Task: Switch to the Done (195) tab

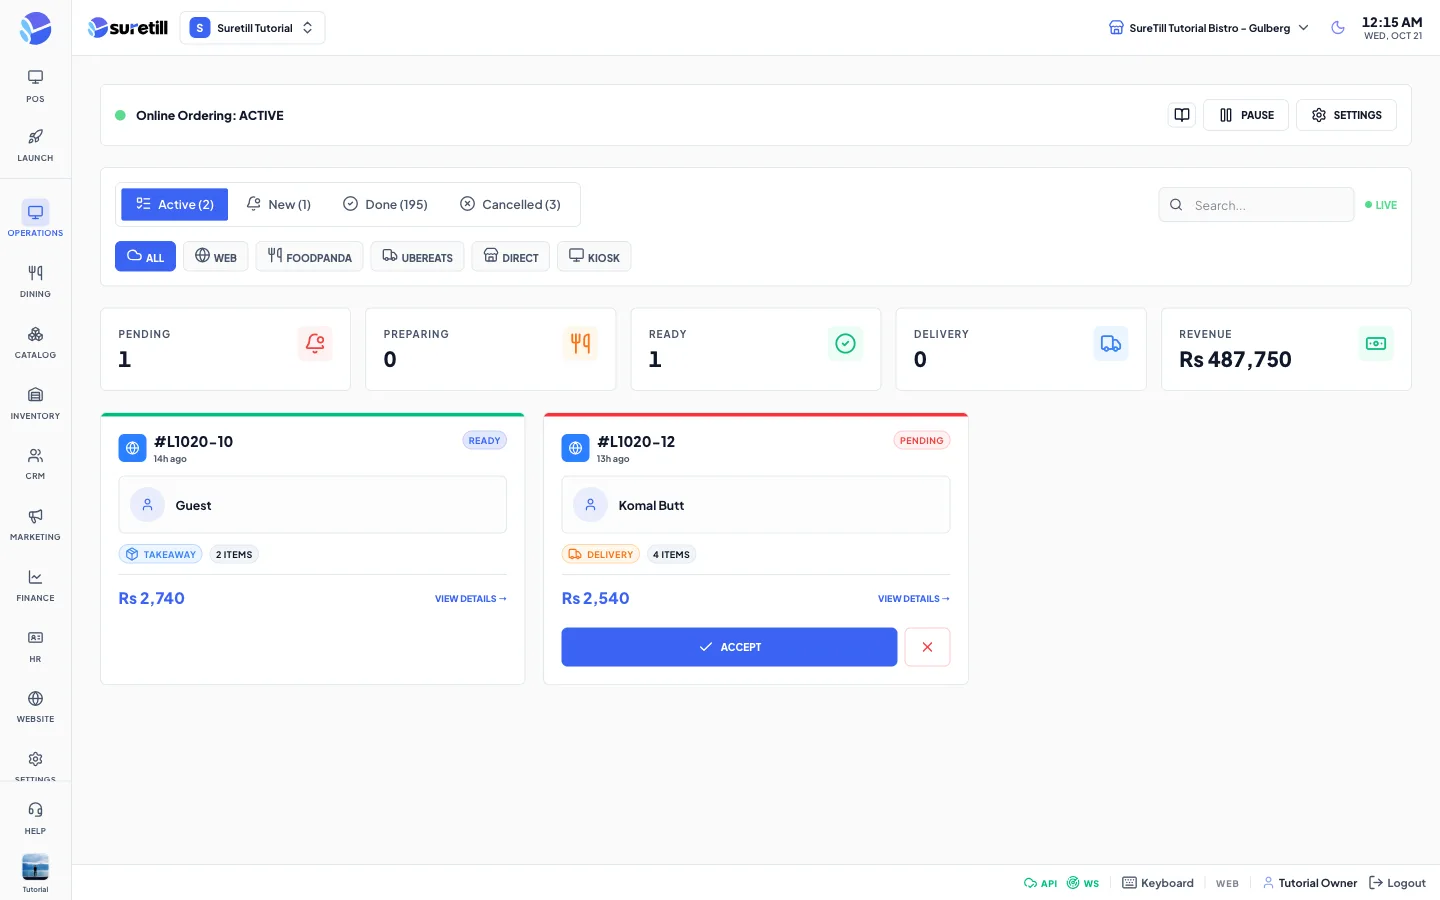Action: coord(385,204)
